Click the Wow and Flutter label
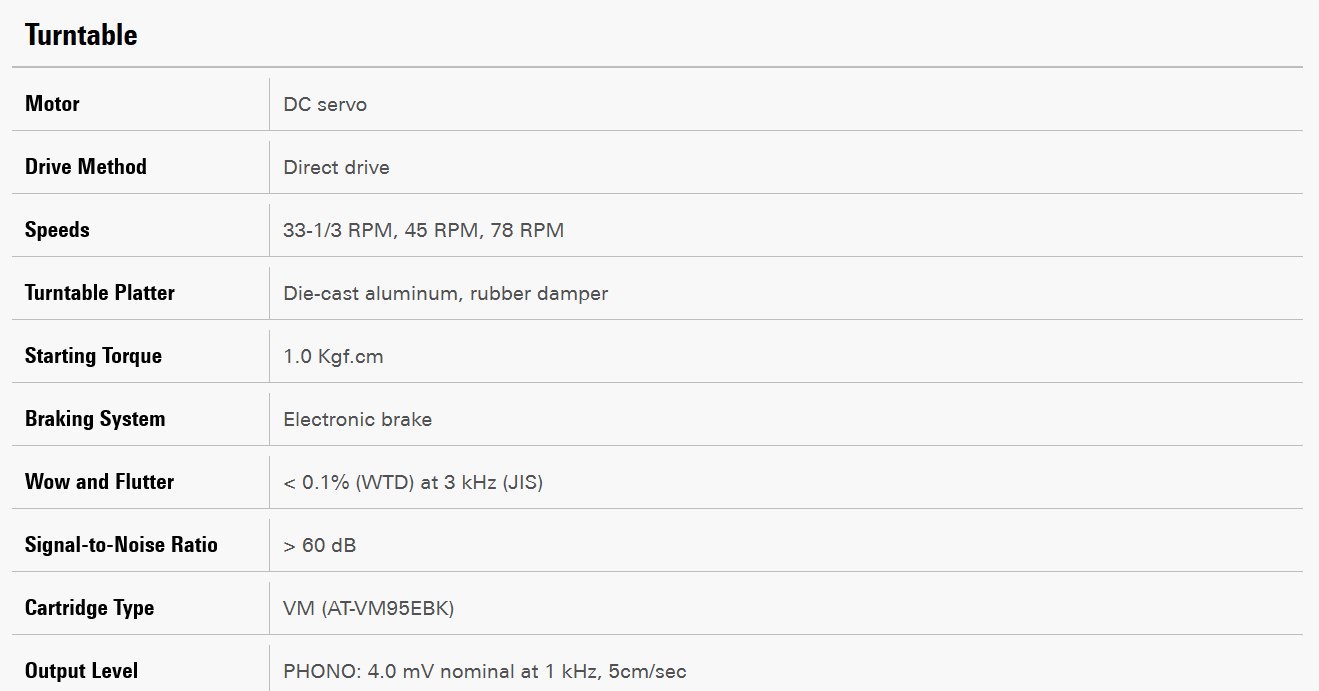The image size is (1319, 691). pos(99,482)
